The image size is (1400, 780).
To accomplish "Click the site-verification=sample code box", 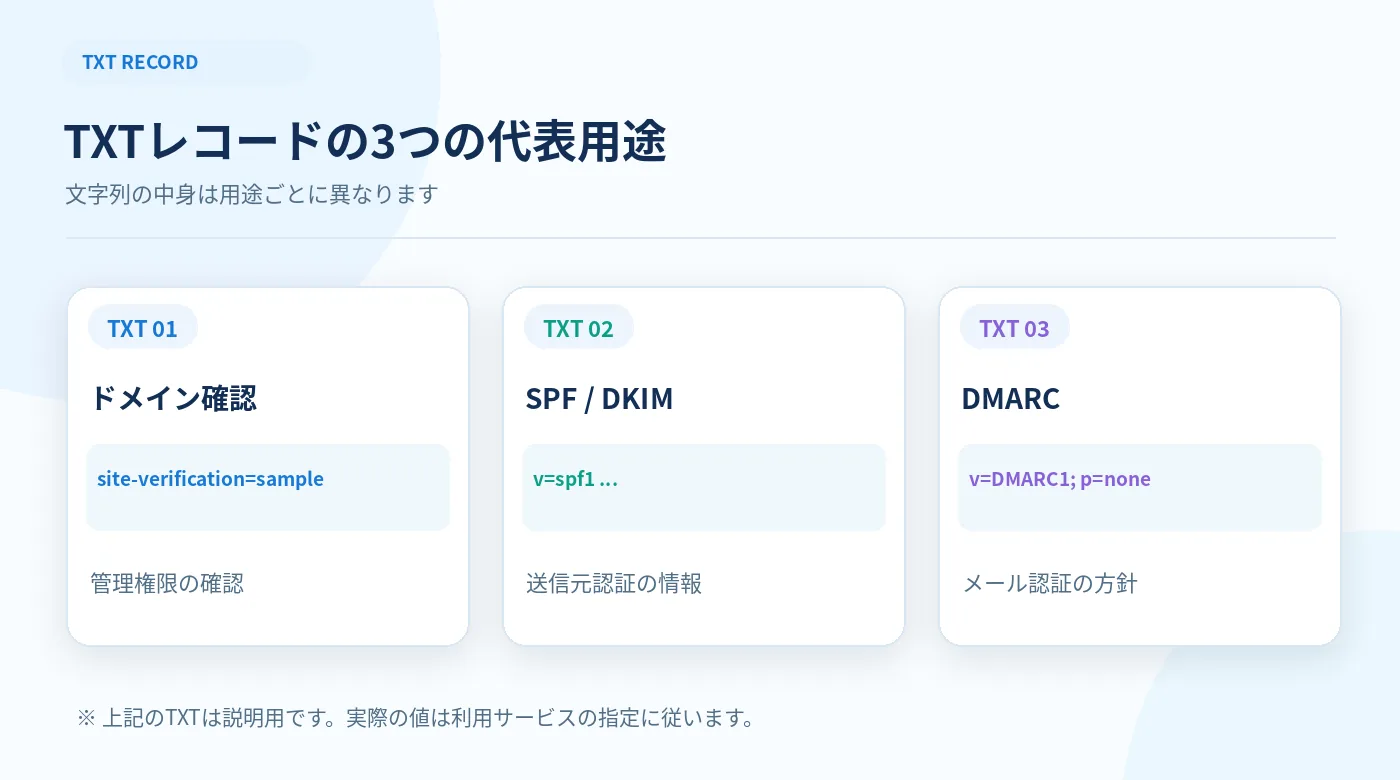I will [268, 487].
